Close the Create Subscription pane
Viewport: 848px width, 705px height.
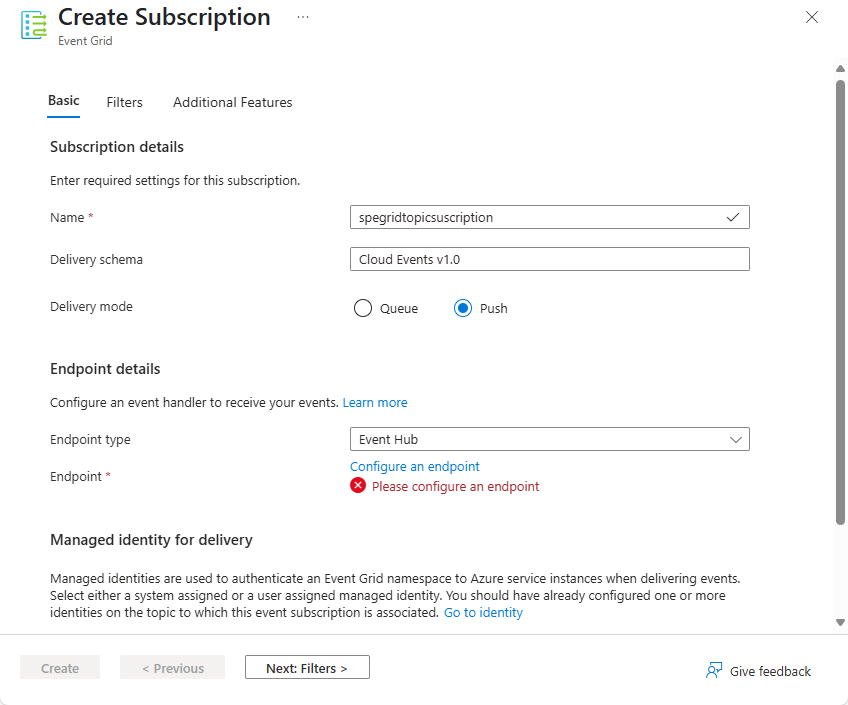812,17
